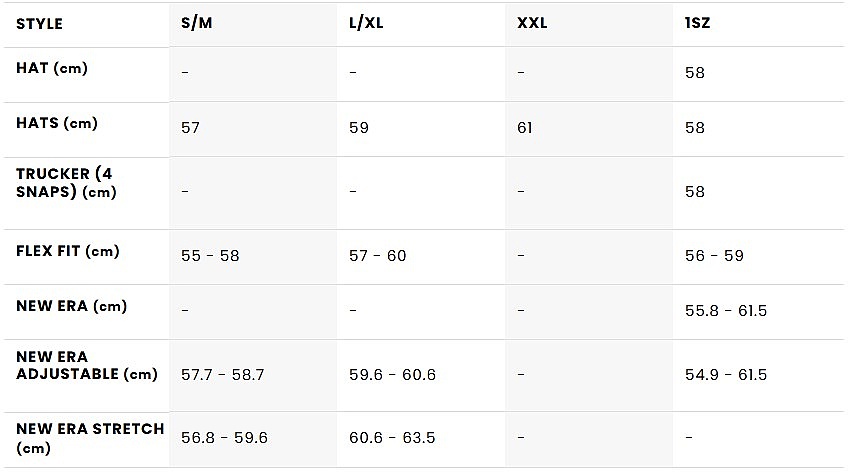Click the 1SZ column header
Image resolution: width=861 pixels, height=473 pixels.
[x=698, y=23]
